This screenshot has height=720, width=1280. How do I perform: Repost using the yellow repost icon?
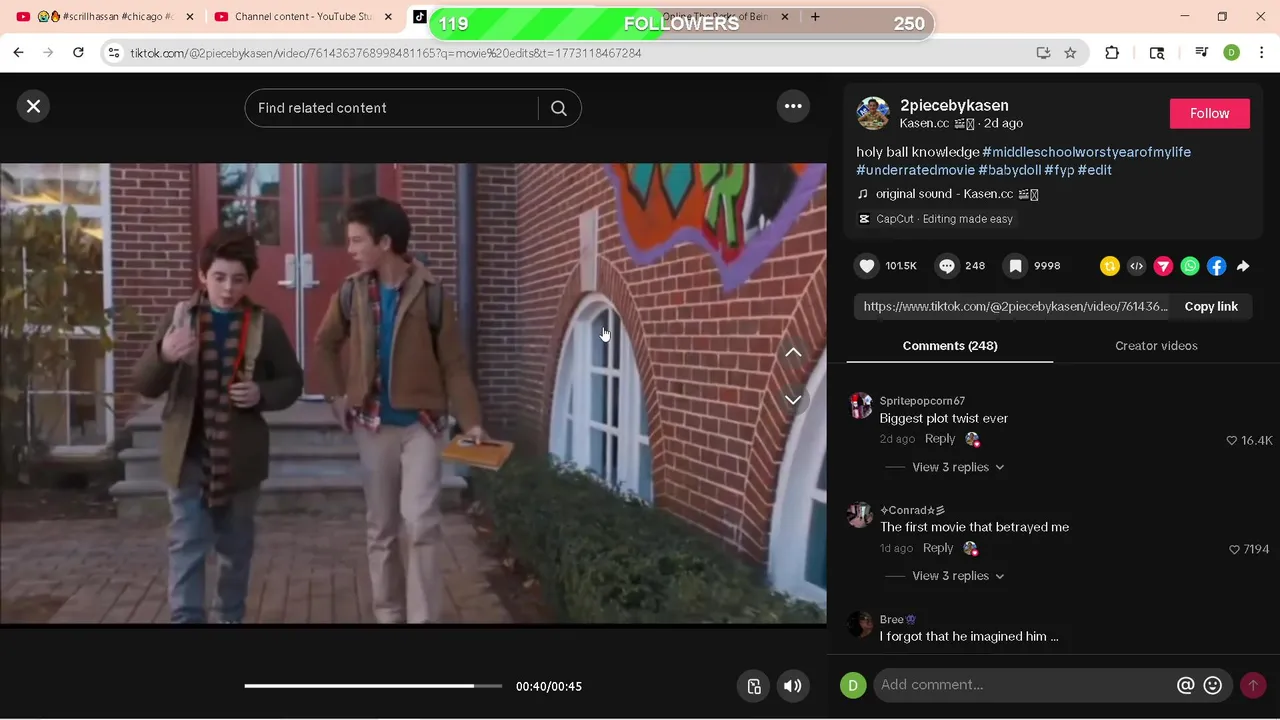coord(1109,266)
